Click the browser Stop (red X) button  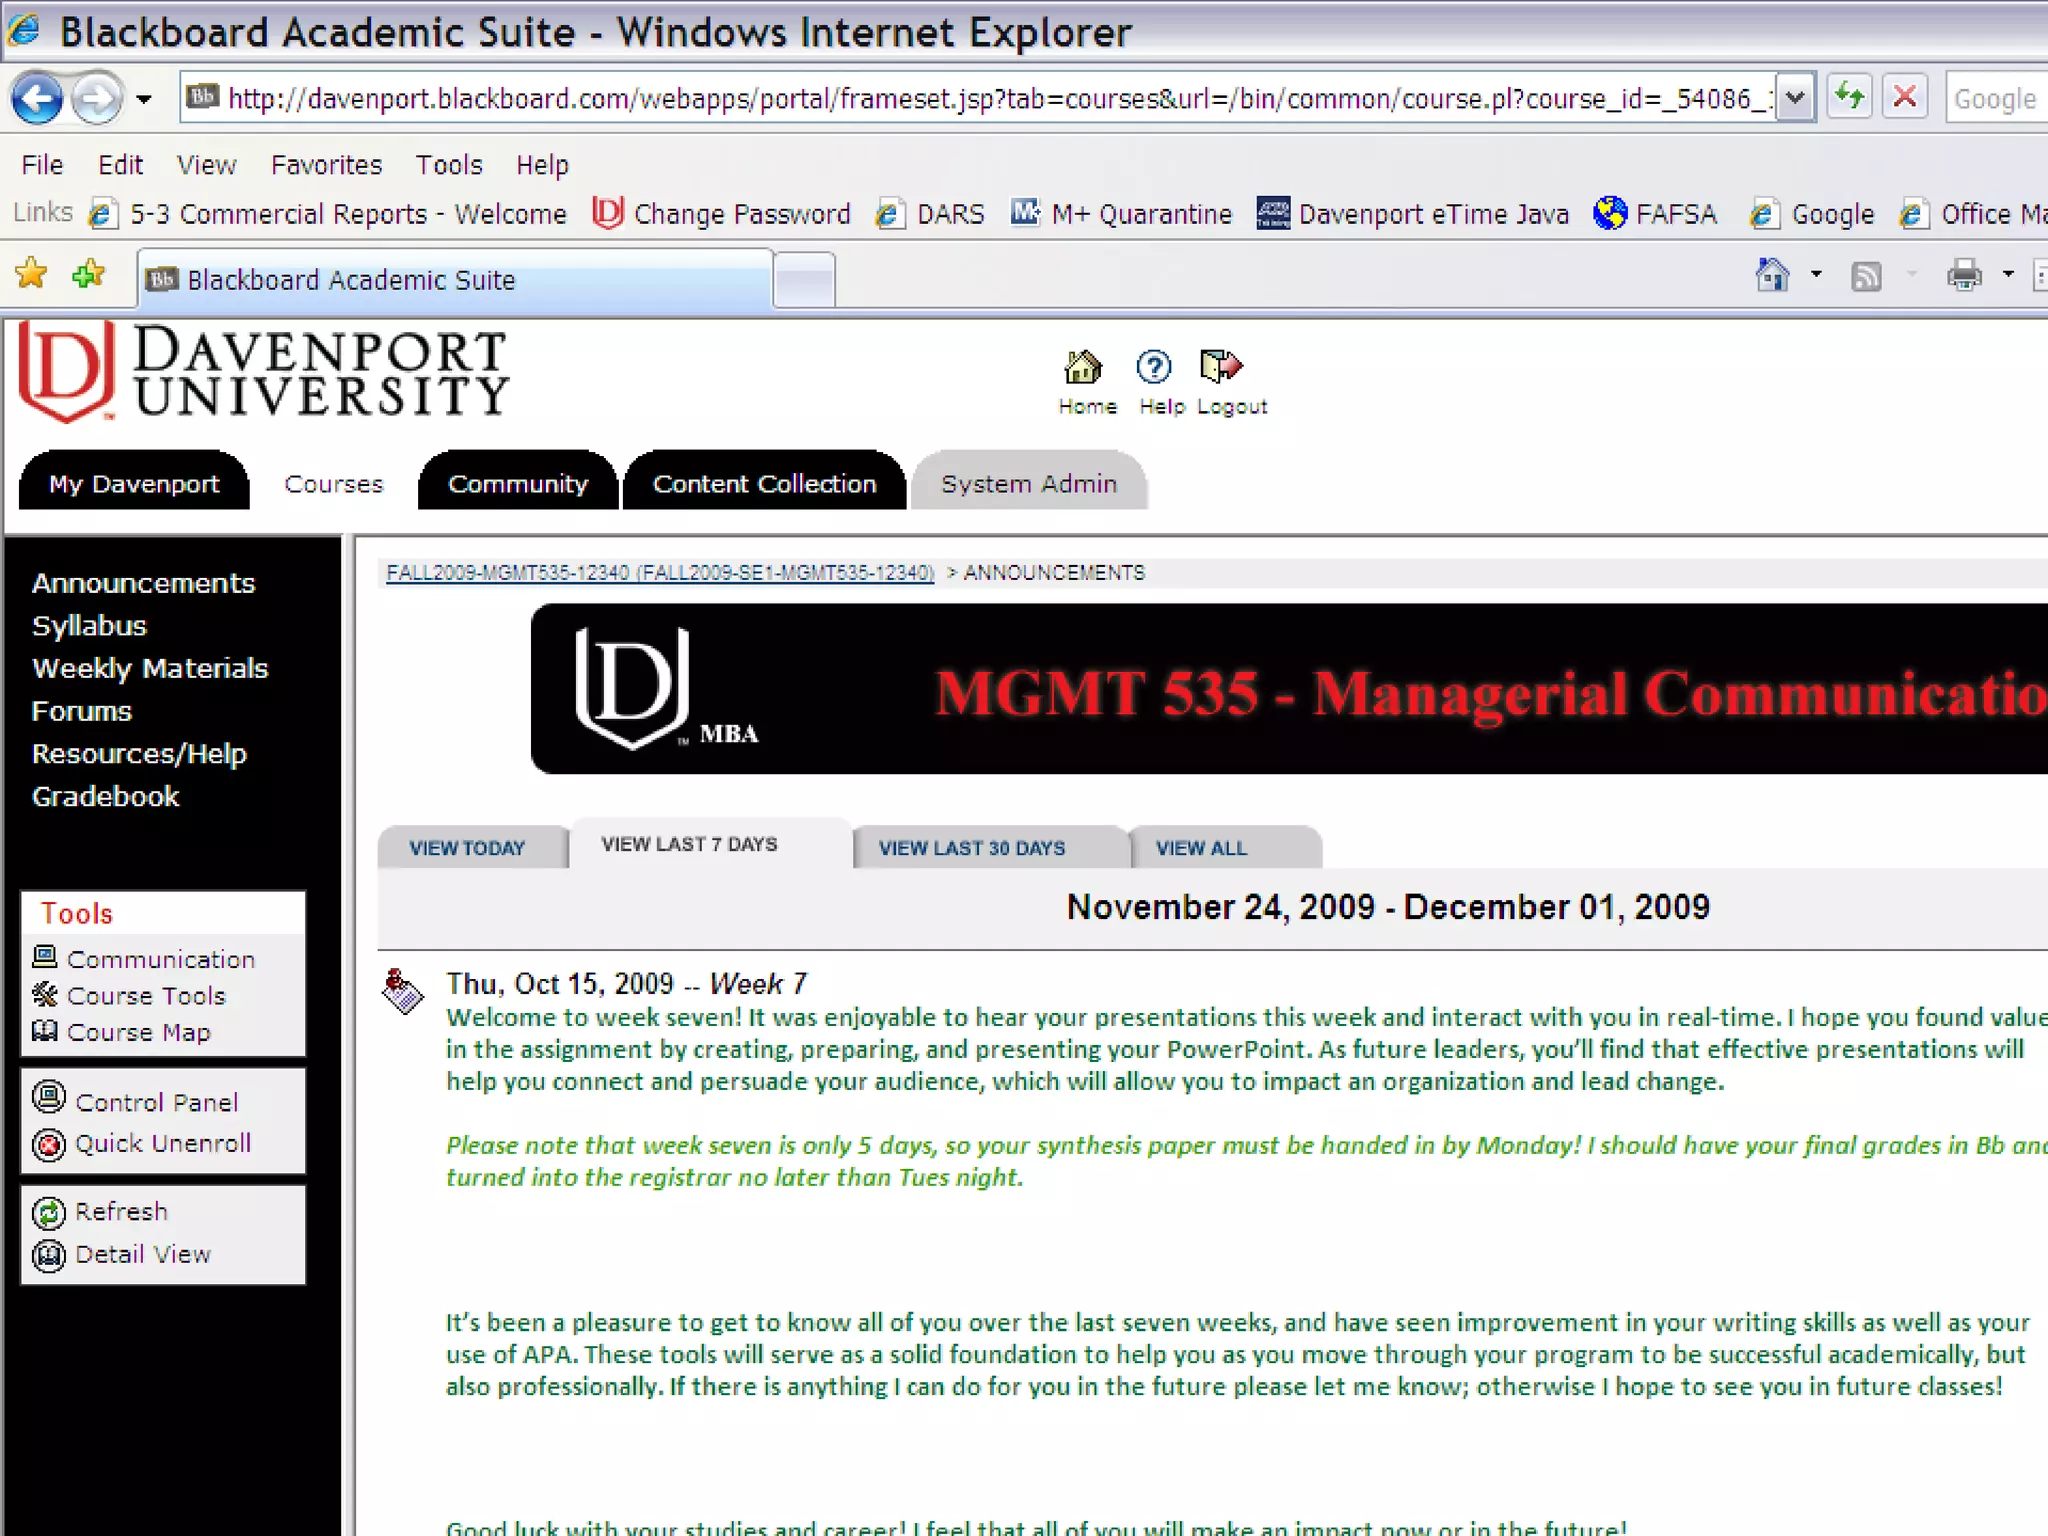tap(1905, 98)
